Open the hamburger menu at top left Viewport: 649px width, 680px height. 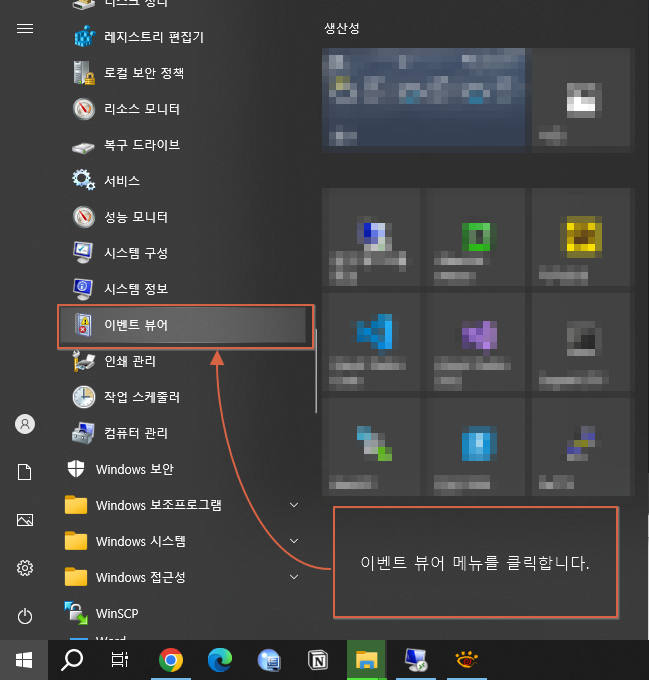[x=25, y=29]
